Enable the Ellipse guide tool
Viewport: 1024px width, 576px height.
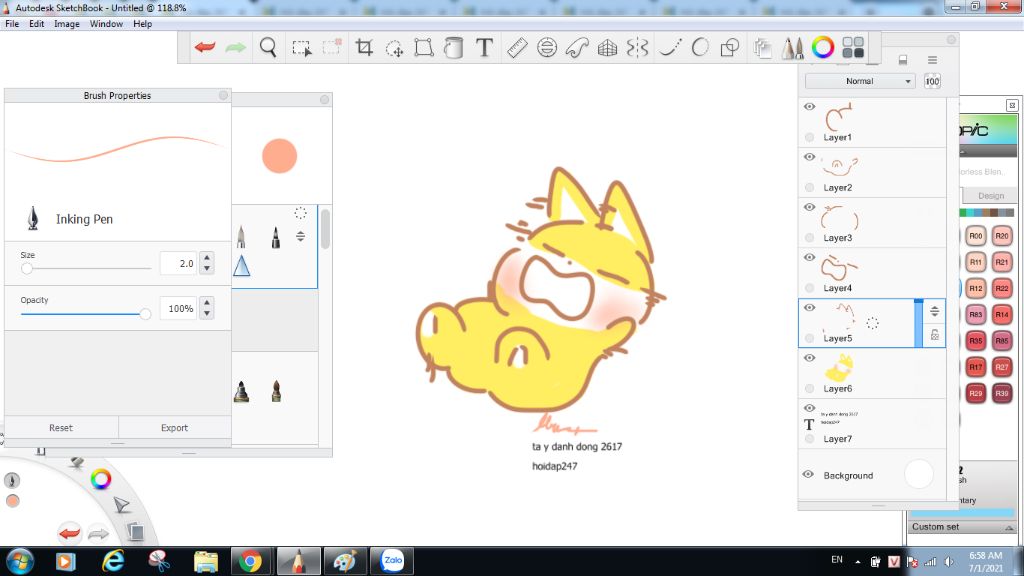(547, 47)
